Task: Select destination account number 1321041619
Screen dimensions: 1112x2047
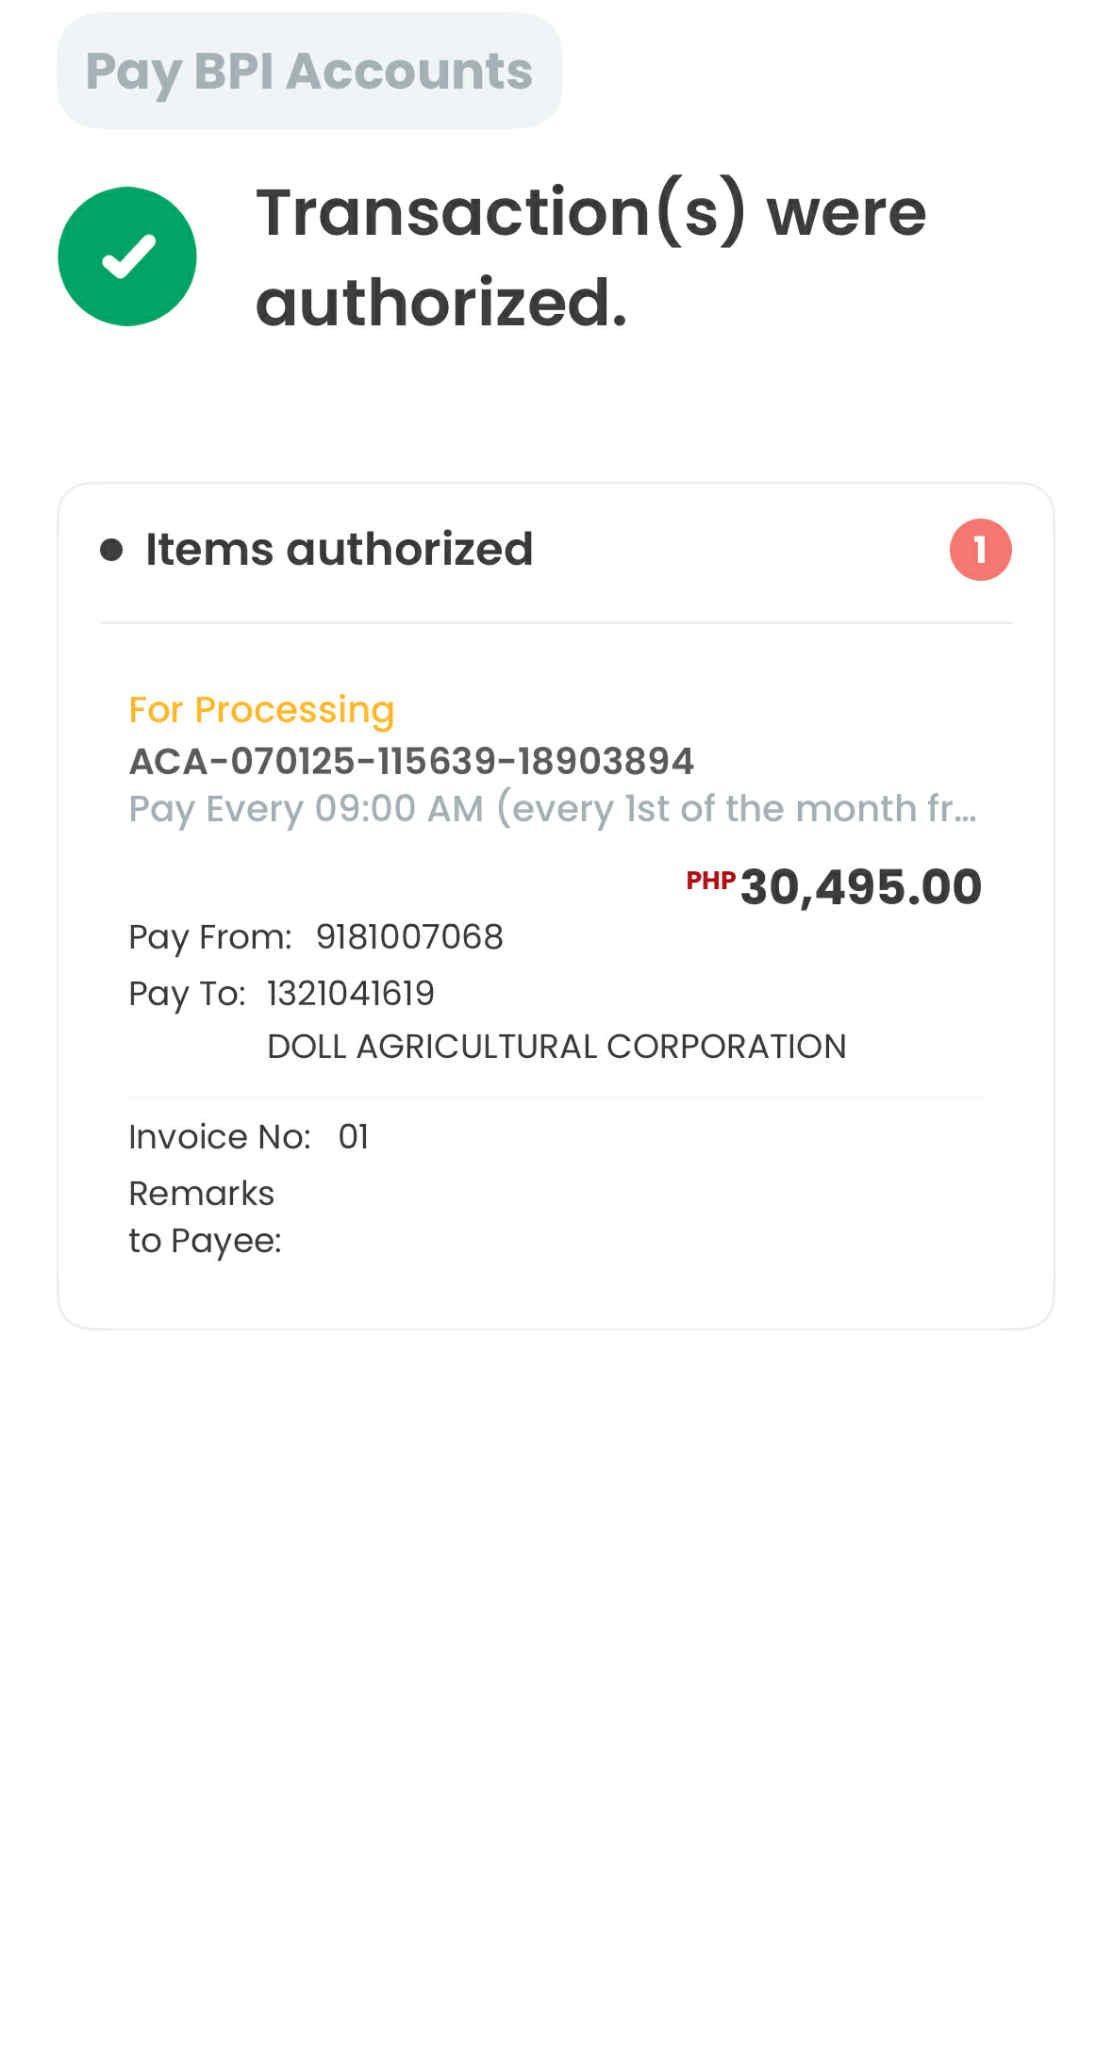Action: point(350,993)
